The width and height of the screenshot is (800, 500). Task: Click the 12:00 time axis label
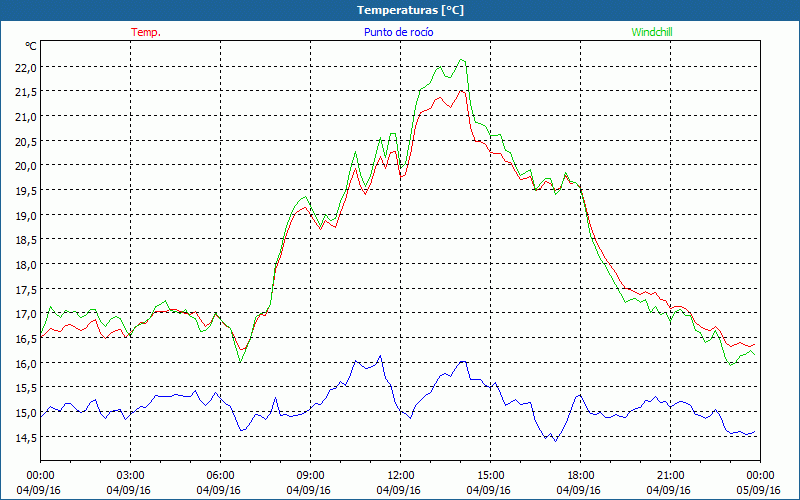[401, 475]
